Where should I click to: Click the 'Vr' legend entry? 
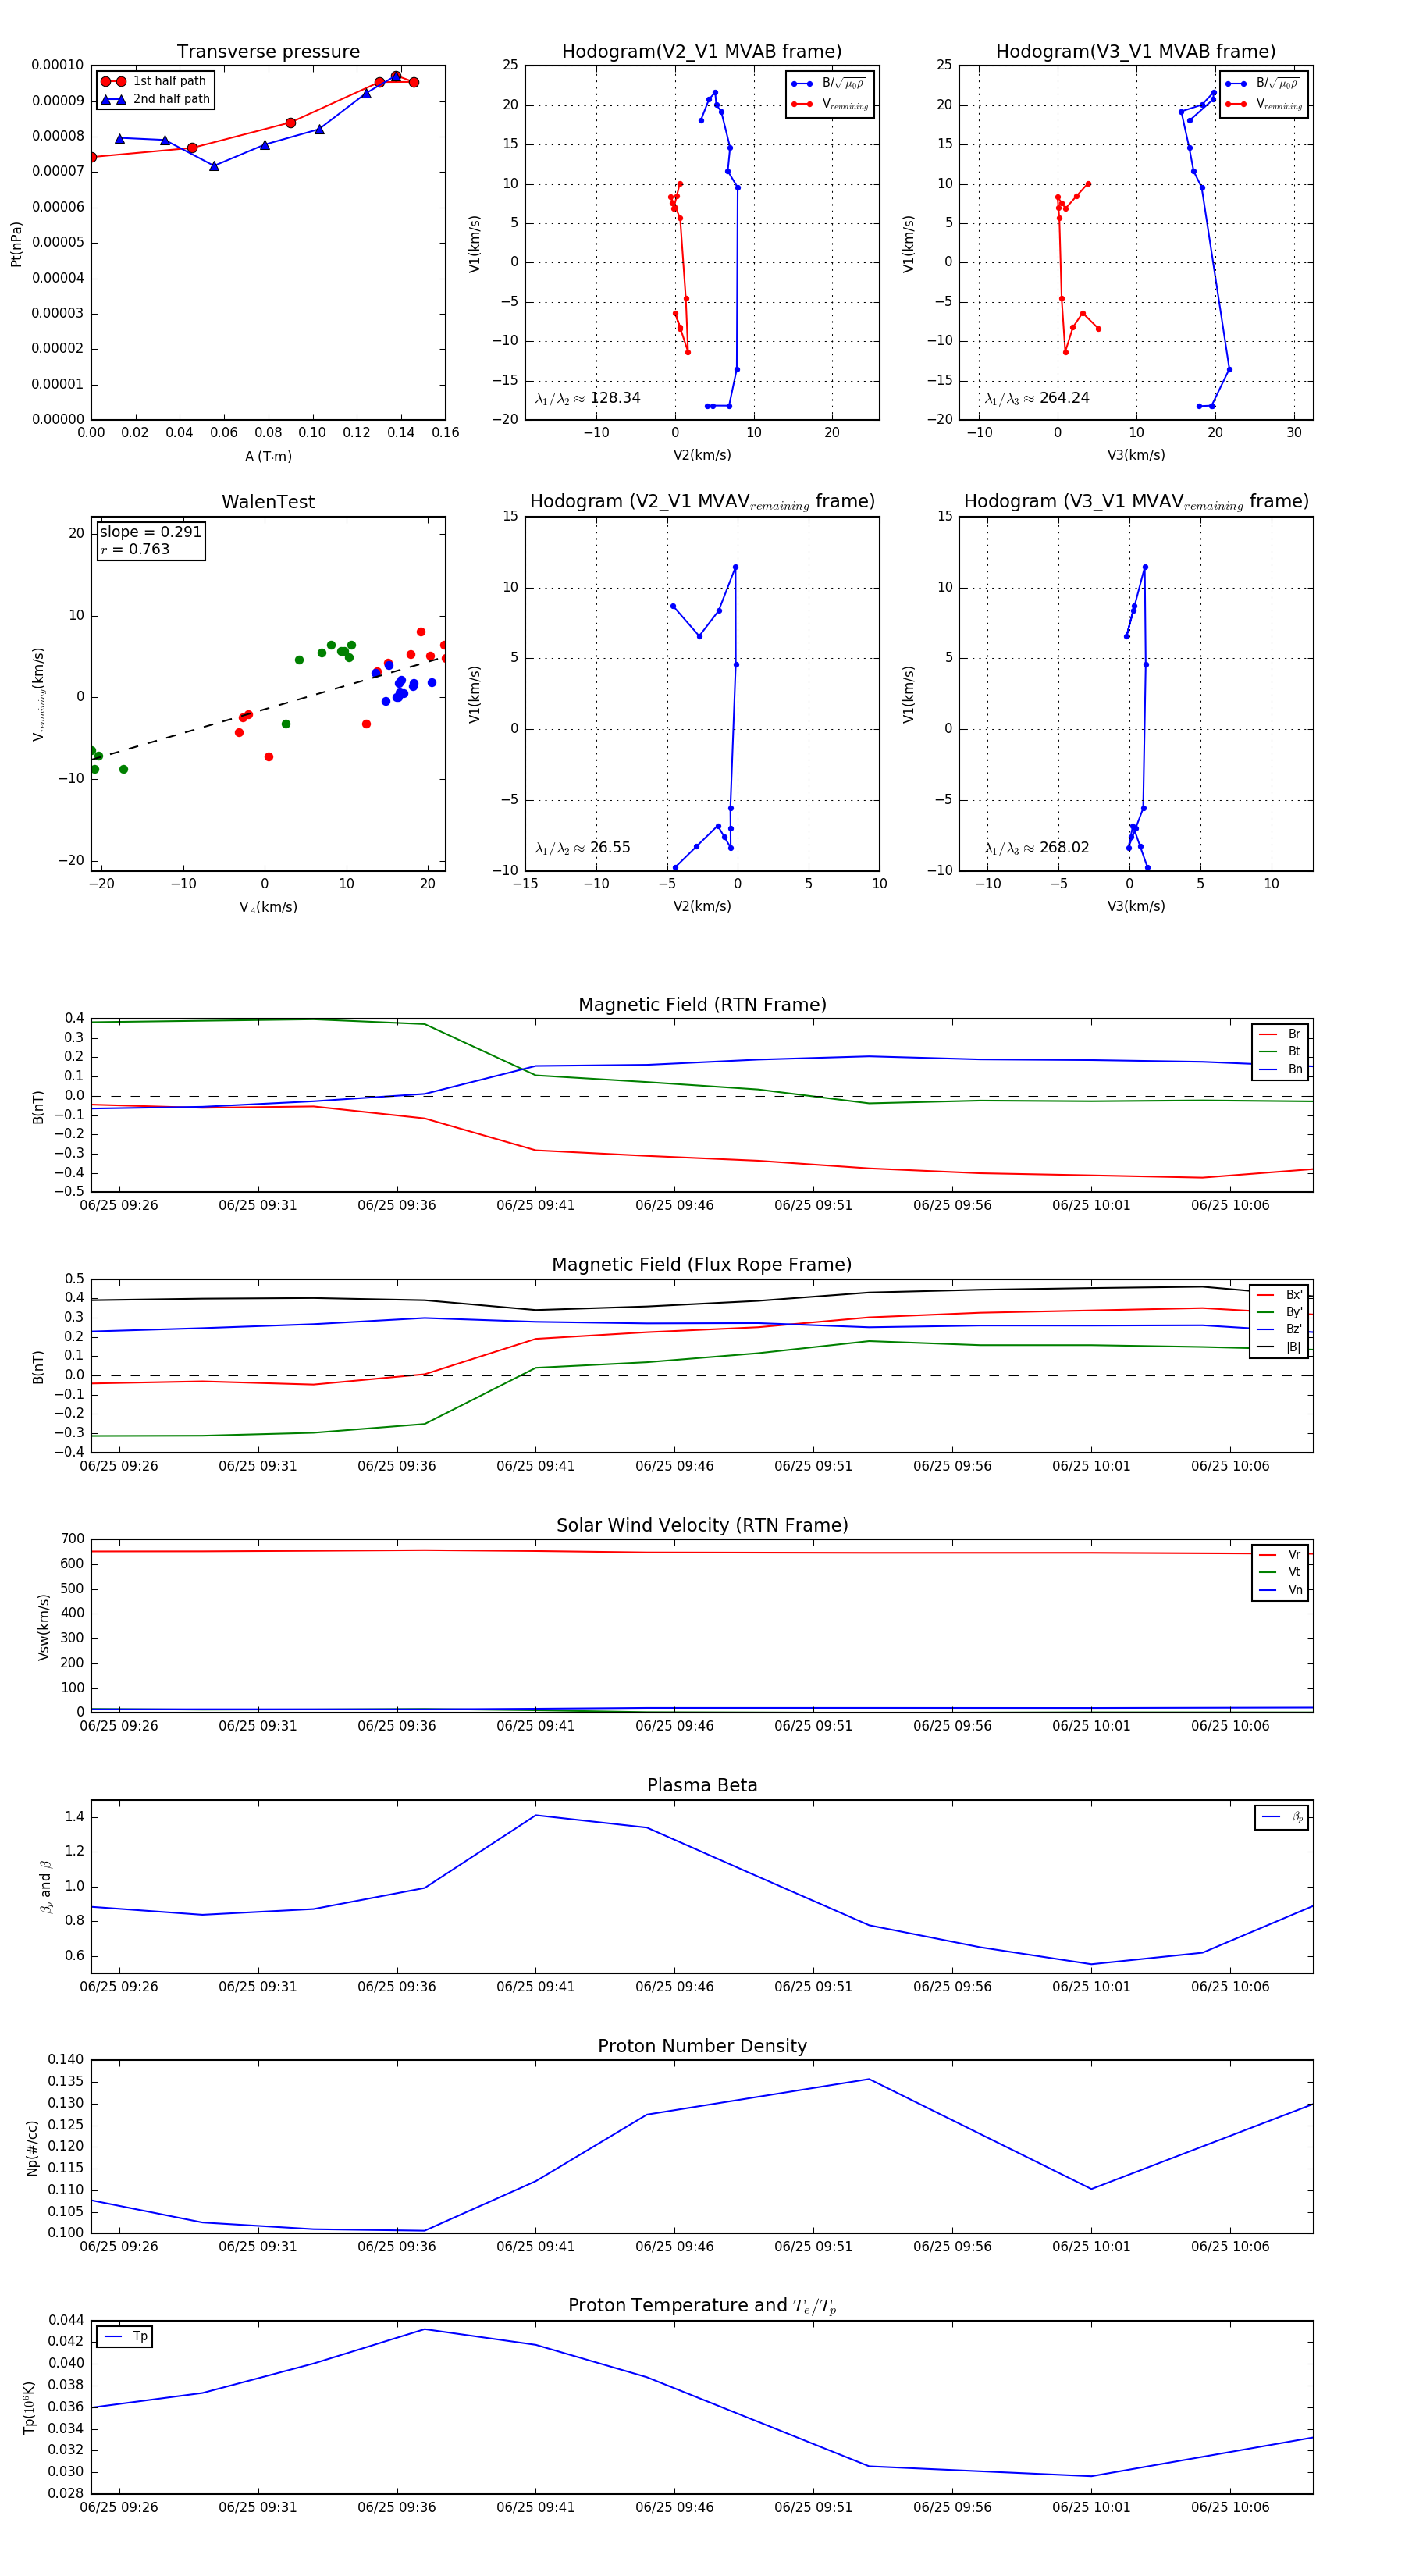pos(1280,1555)
